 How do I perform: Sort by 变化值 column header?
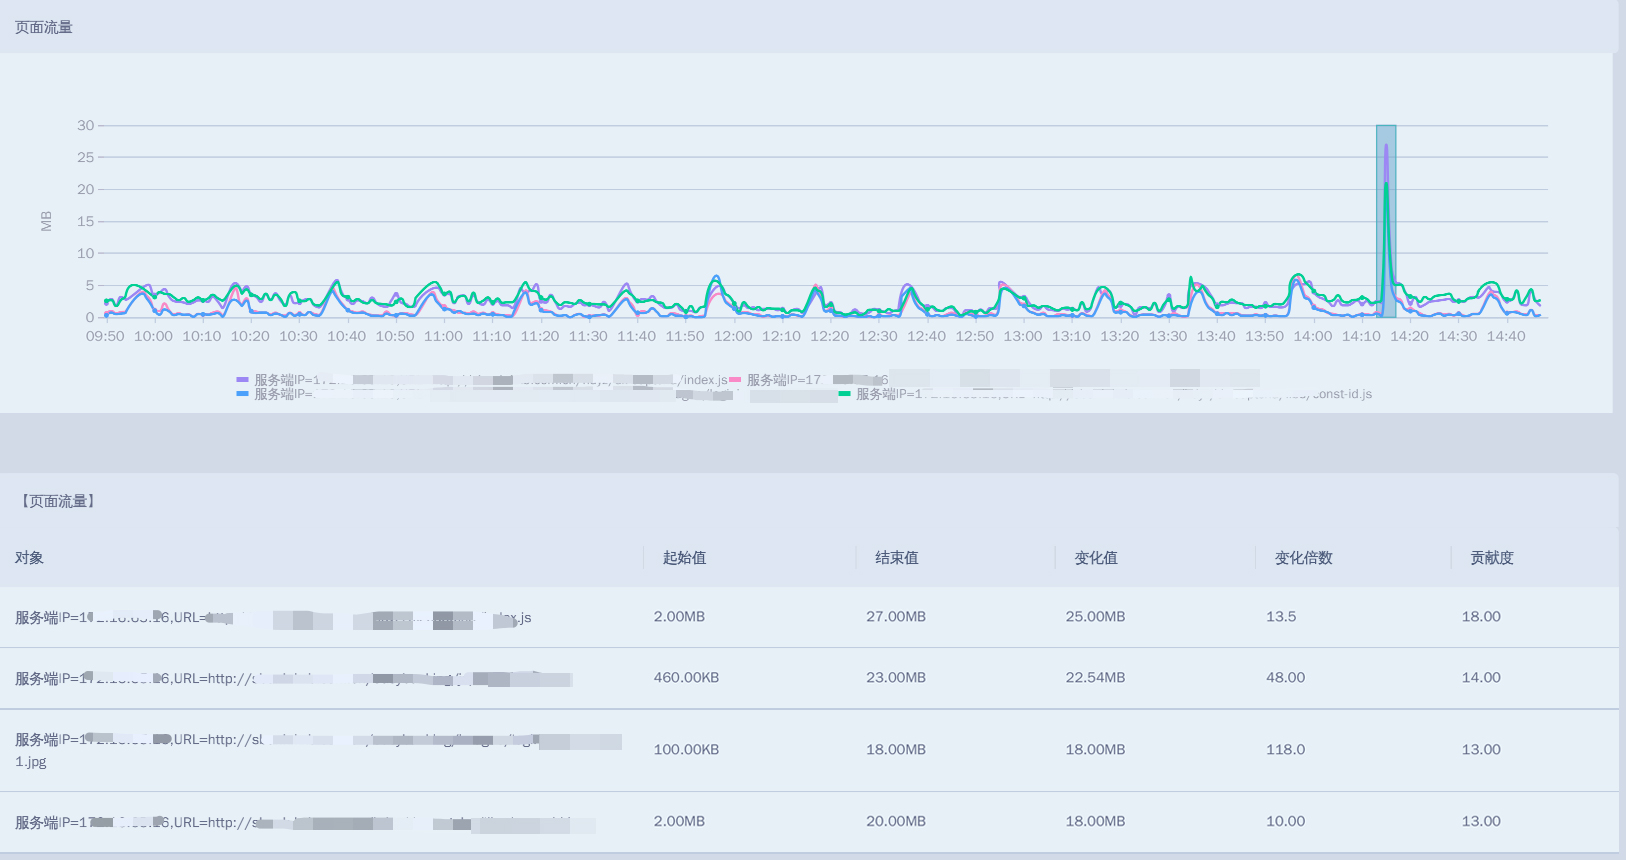click(x=1096, y=558)
